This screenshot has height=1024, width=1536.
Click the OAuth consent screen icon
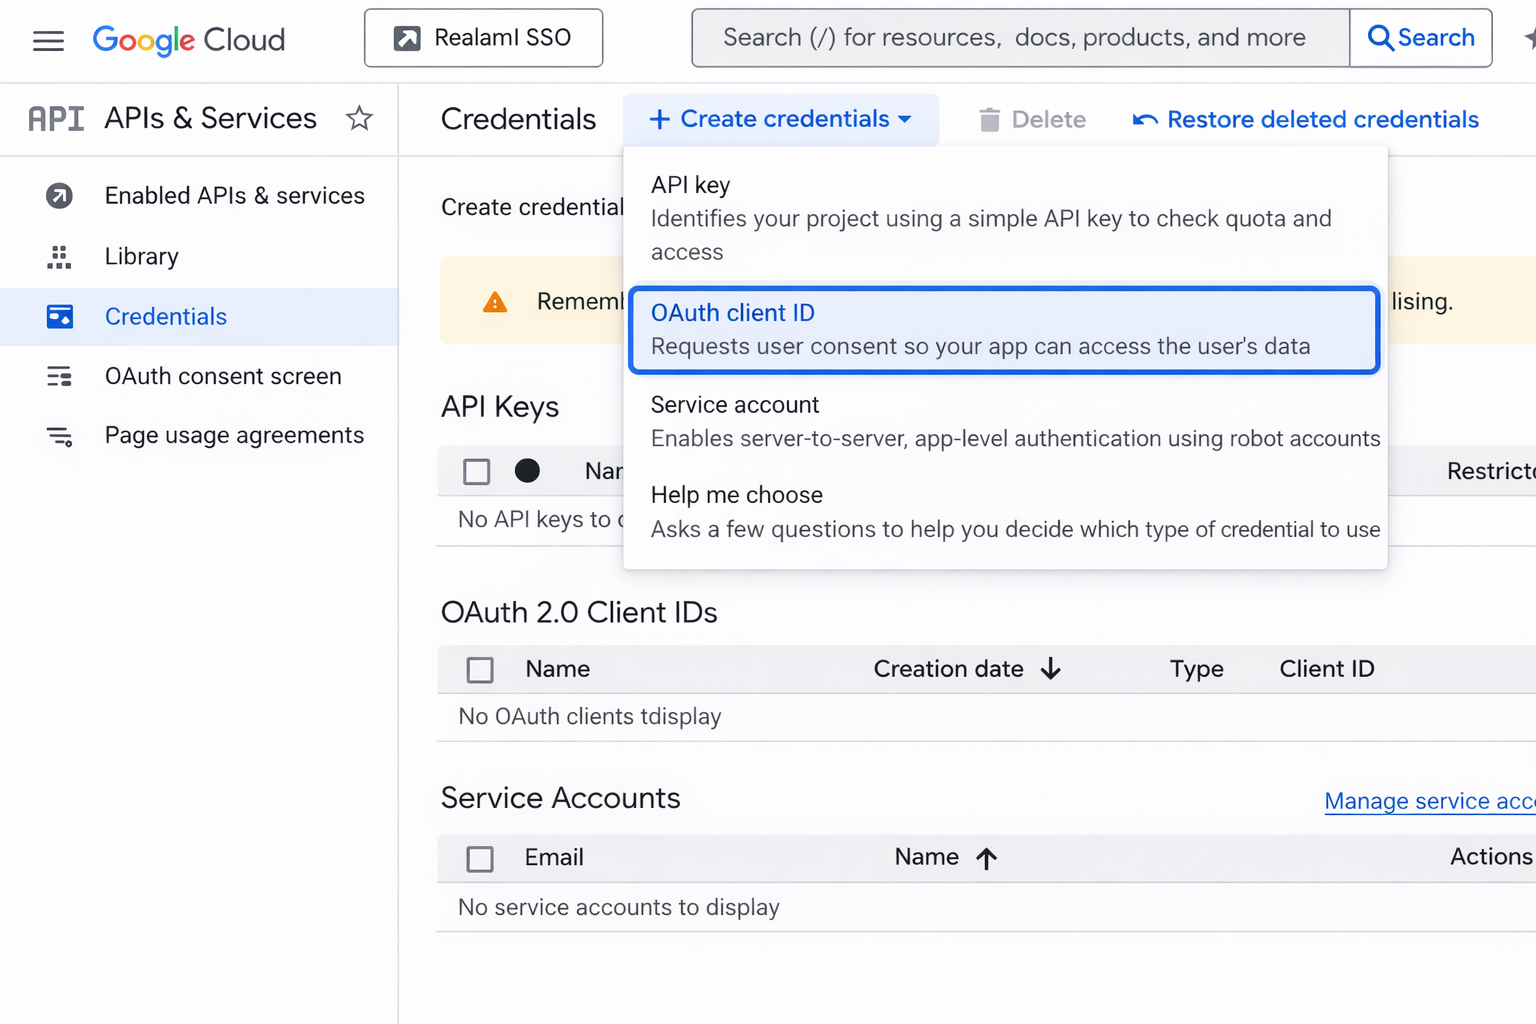click(x=59, y=376)
